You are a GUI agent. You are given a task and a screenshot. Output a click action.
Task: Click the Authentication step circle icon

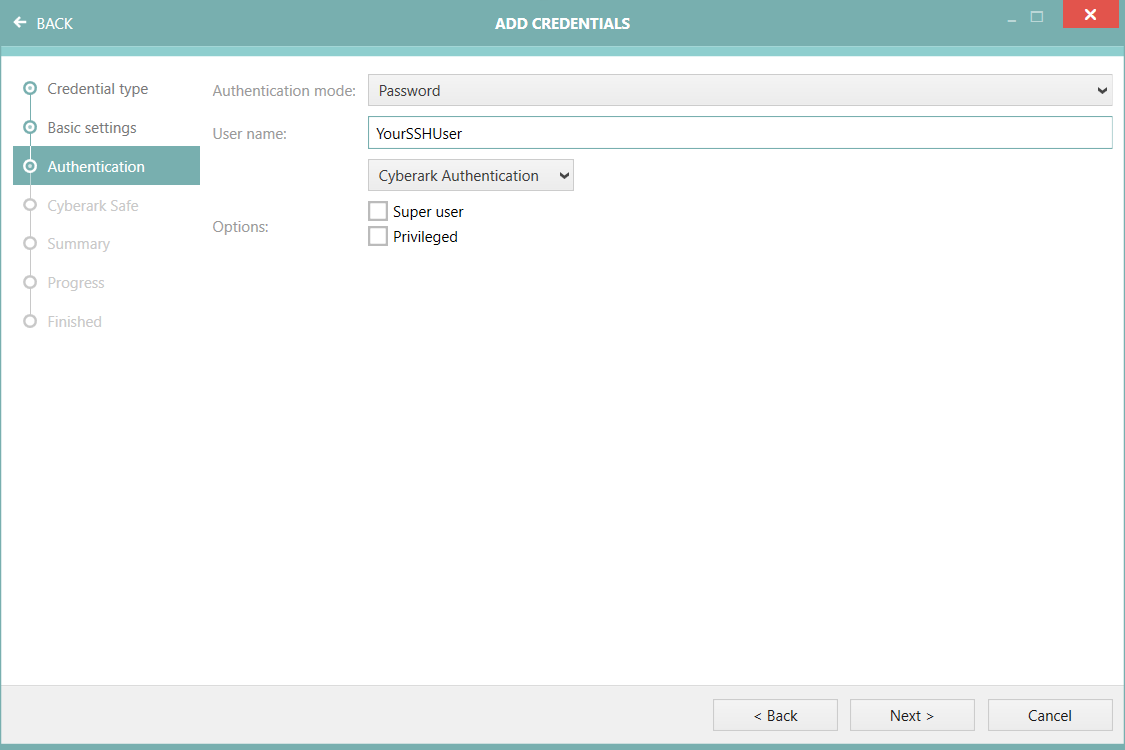coord(30,167)
